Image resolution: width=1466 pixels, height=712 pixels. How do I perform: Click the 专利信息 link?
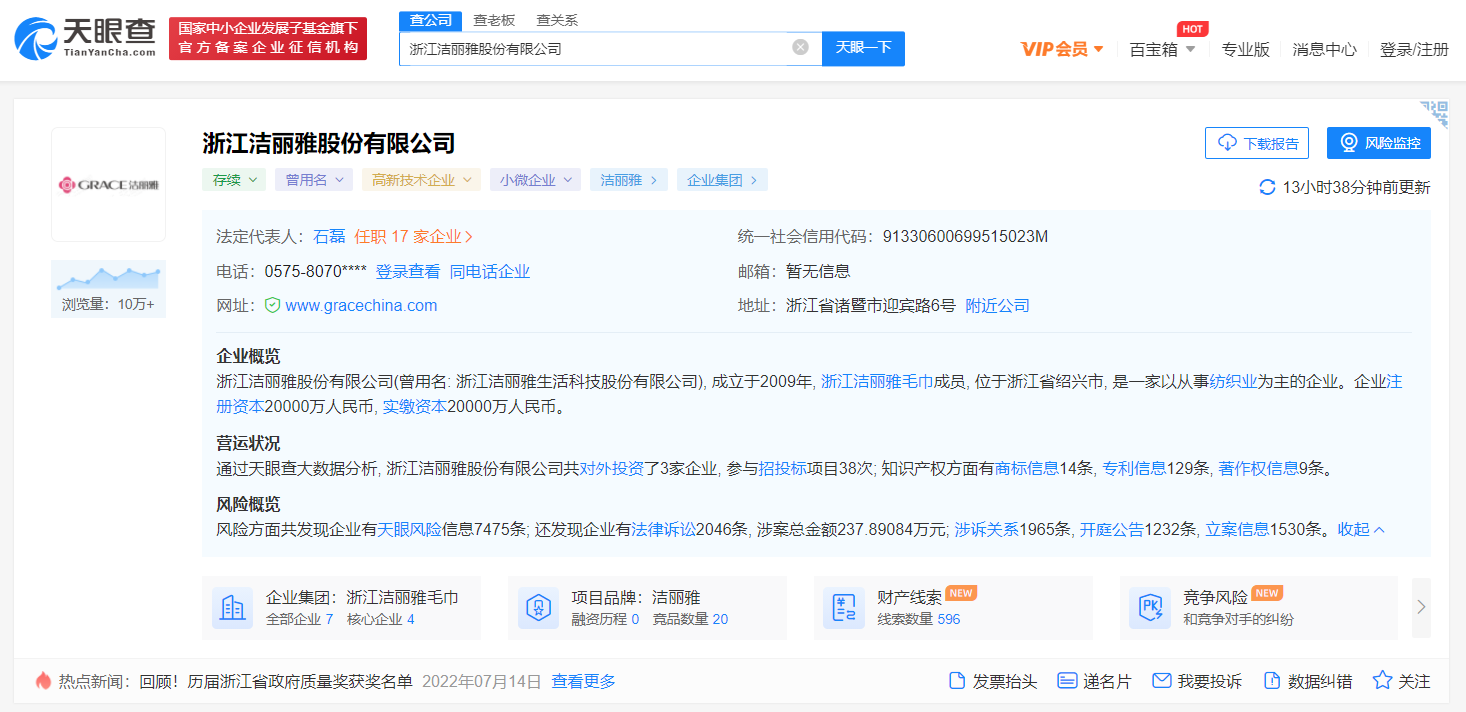coord(1134,468)
